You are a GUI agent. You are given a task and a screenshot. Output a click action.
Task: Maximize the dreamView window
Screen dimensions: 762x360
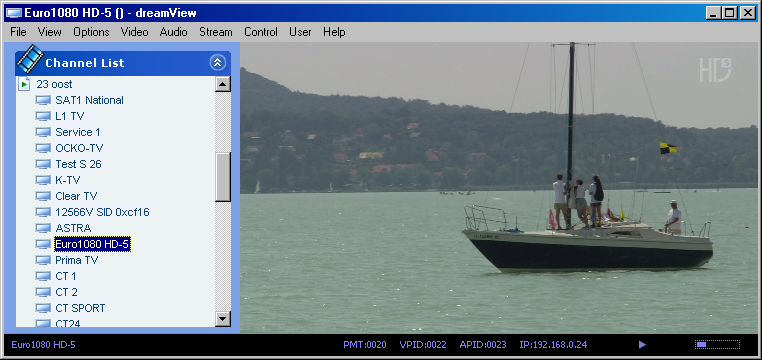pos(729,13)
